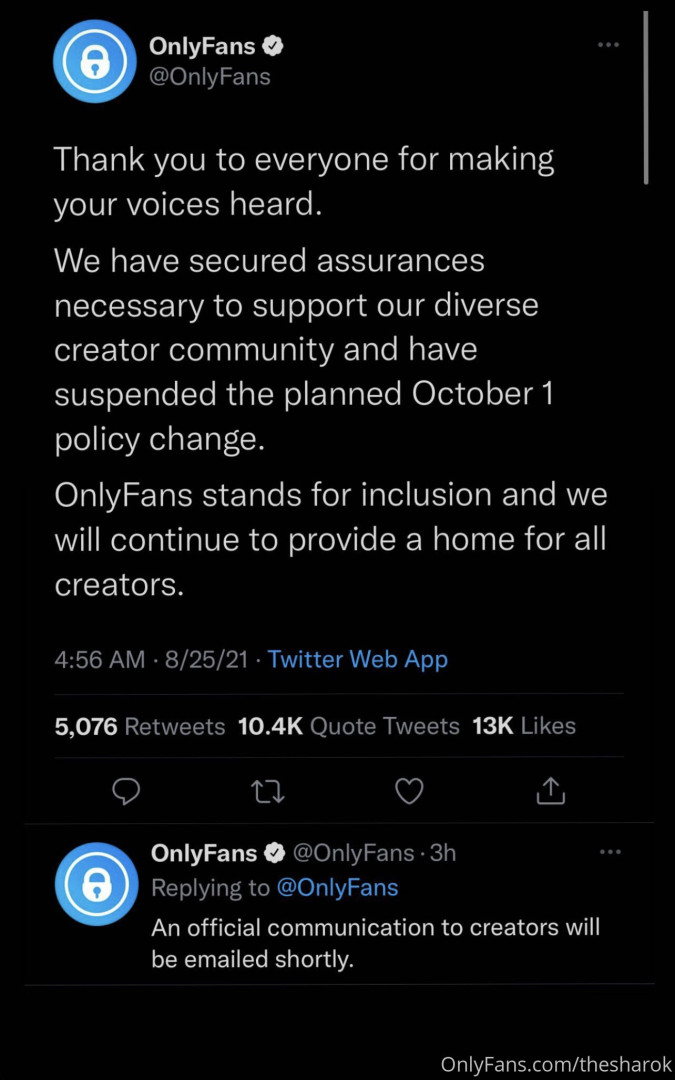Viewport: 675px width, 1080px height.
Task: Click the verified badge in the reply
Action: pos(274,853)
